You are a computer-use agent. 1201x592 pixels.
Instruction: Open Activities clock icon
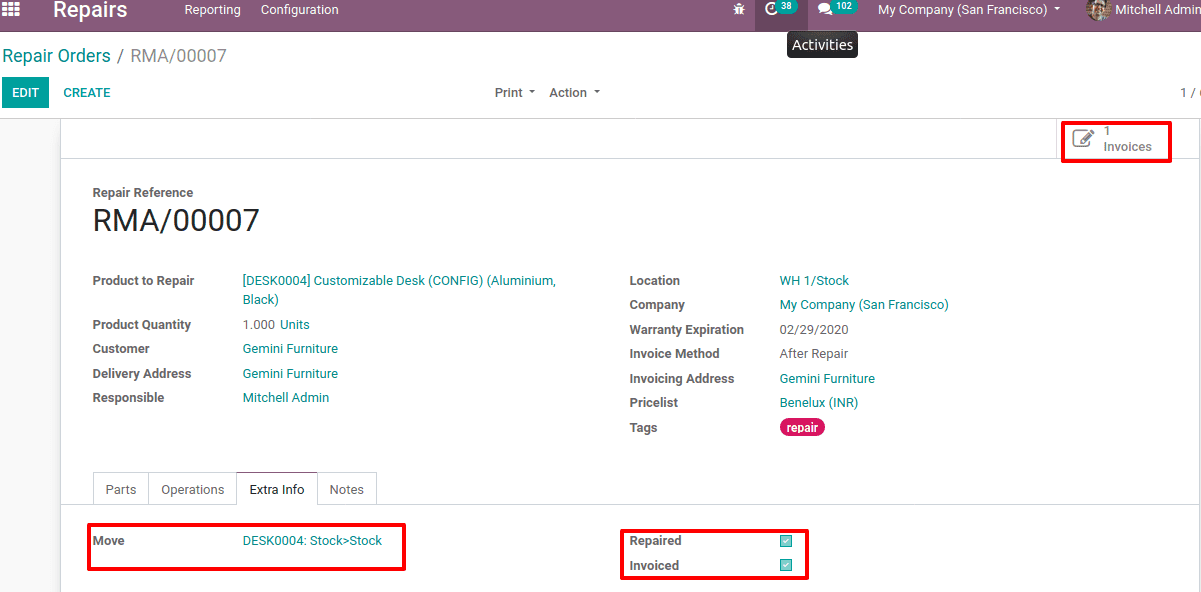771,9
